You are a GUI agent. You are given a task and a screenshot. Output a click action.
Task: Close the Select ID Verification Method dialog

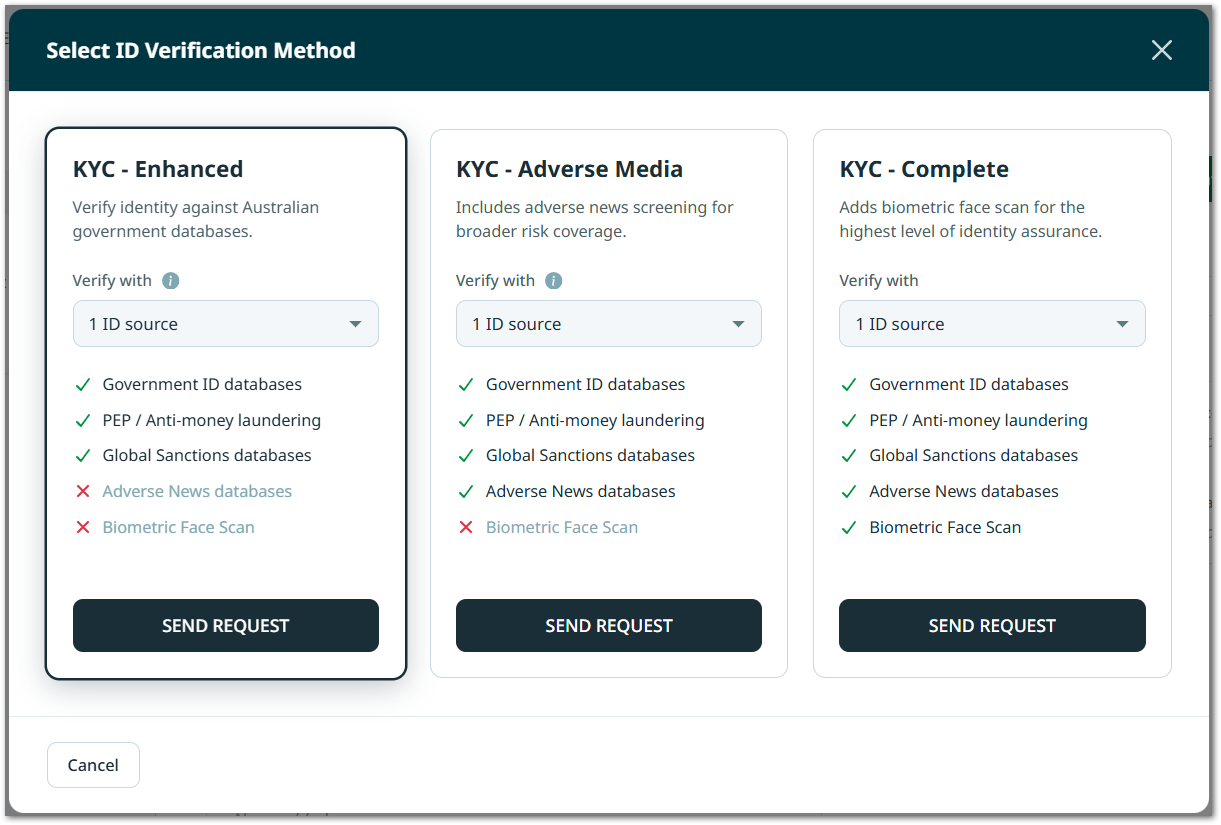[1161, 50]
